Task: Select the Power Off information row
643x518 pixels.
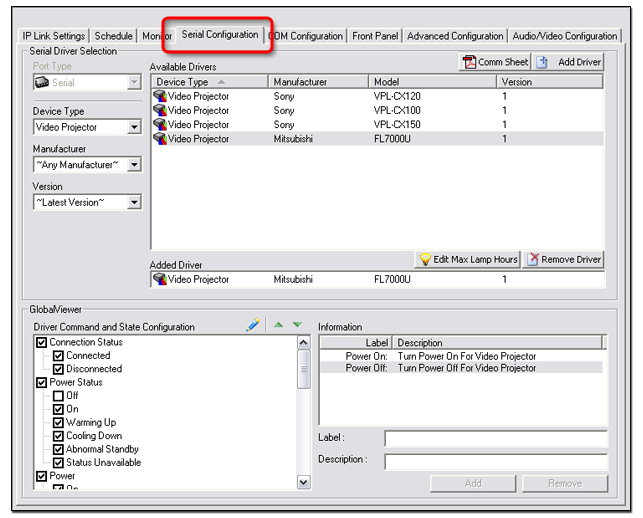Action: tap(461, 368)
